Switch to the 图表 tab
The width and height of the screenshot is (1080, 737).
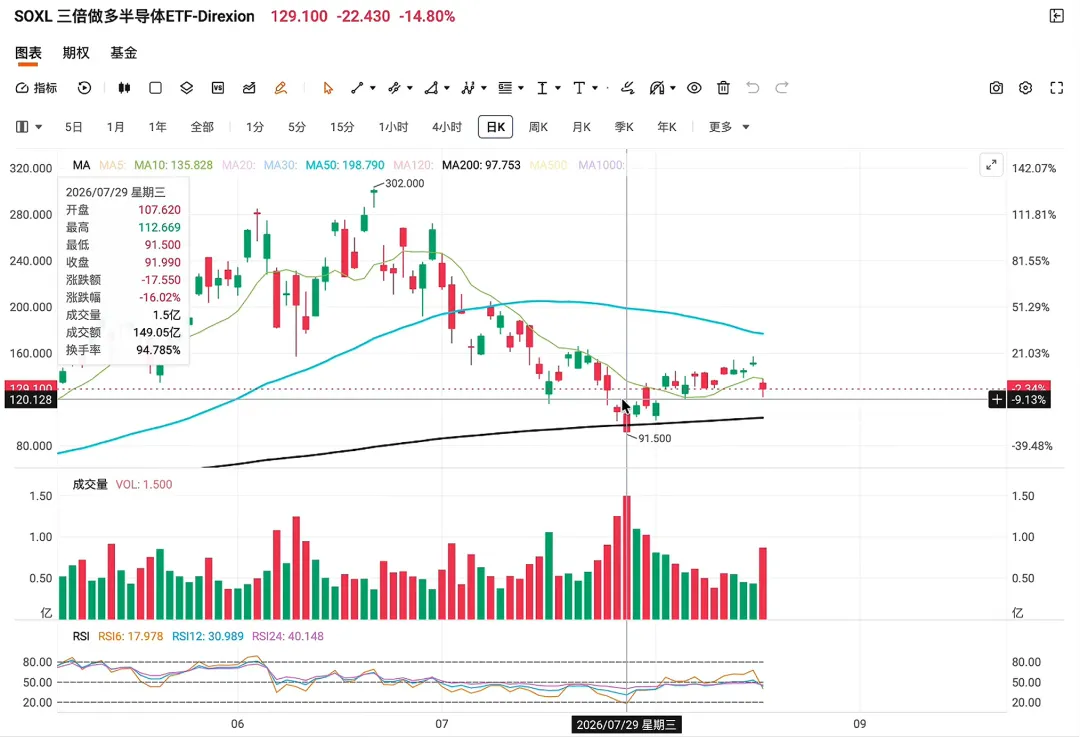28,53
